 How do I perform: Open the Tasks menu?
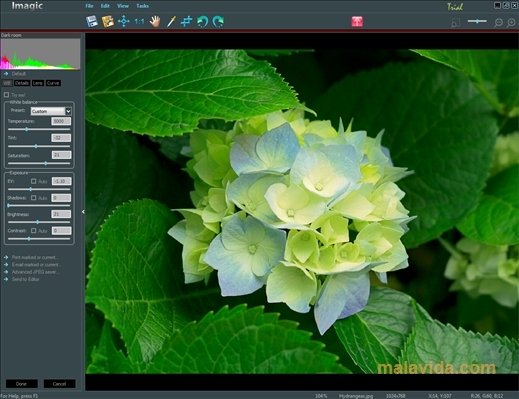pyautogui.click(x=142, y=6)
